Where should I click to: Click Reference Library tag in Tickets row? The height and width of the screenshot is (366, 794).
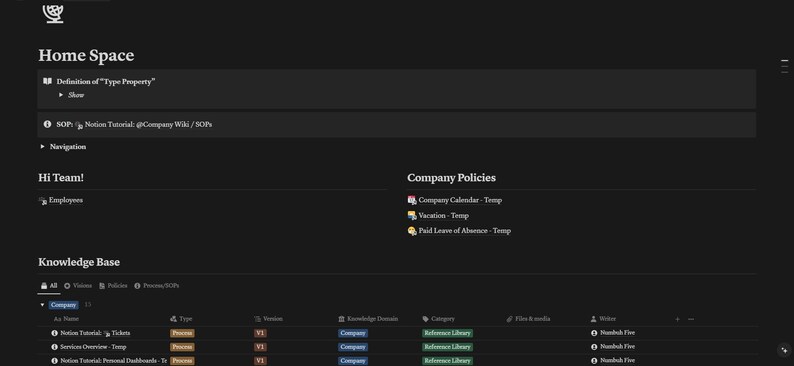[x=448, y=333]
